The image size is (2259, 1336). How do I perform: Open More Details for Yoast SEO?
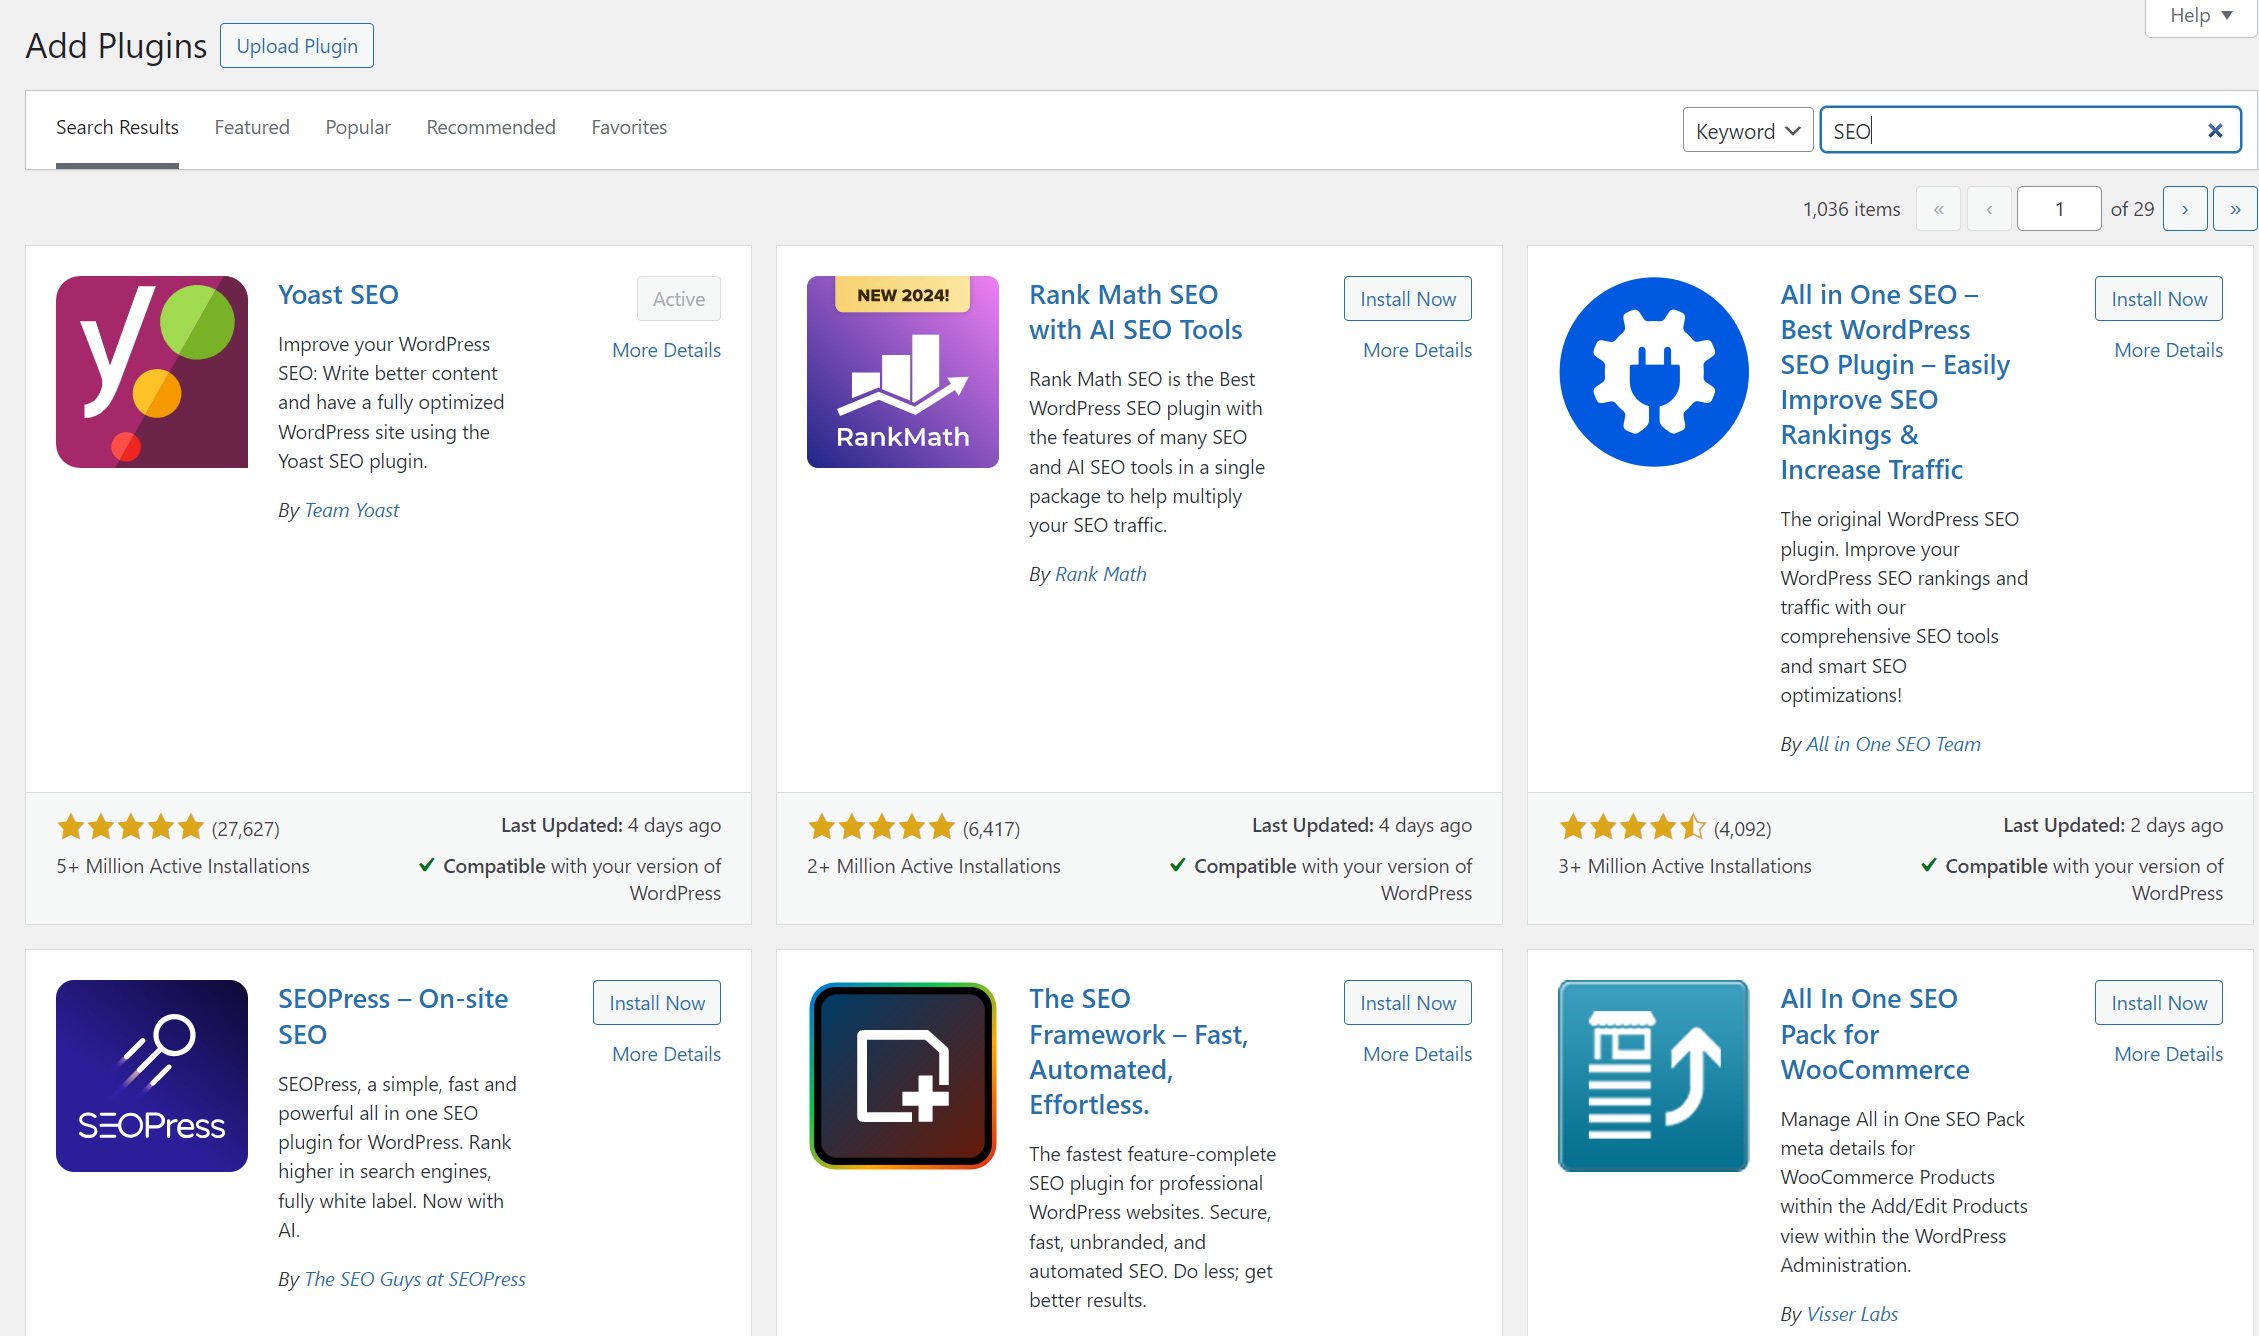pyautogui.click(x=666, y=350)
